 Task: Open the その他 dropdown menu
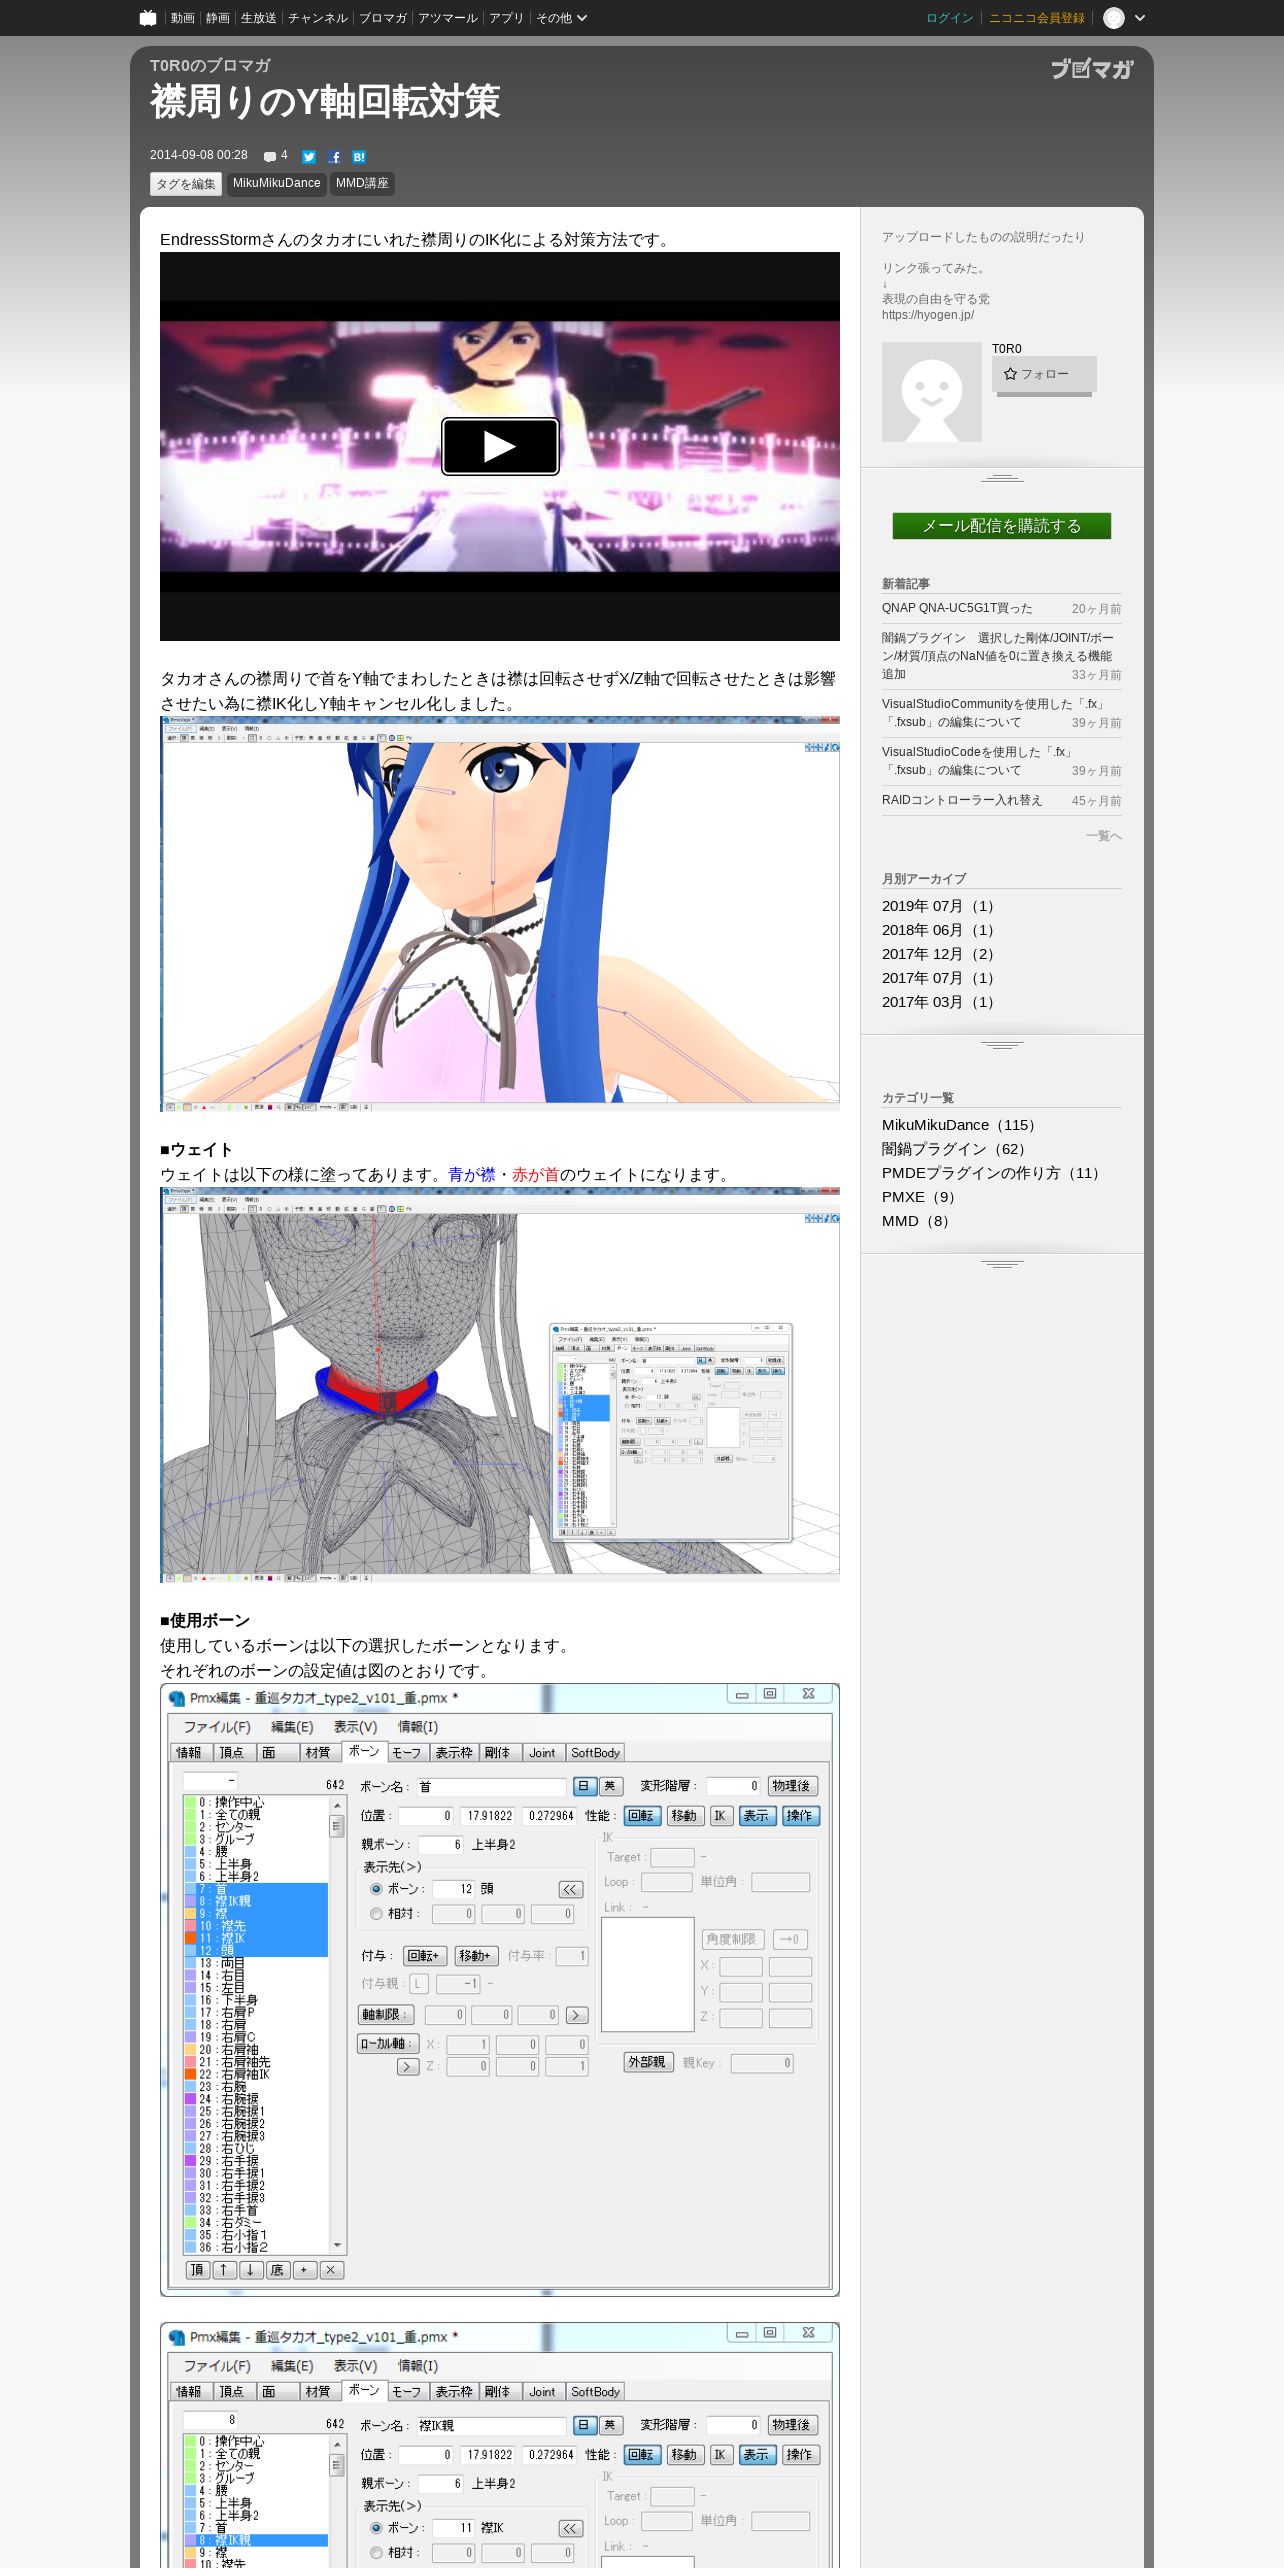pyautogui.click(x=561, y=18)
